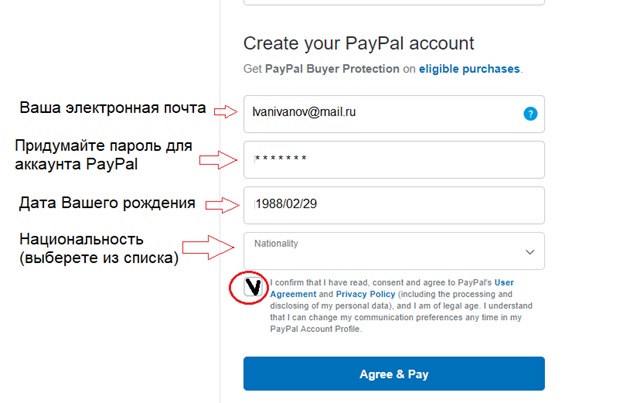Image resolution: width=623 pixels, height=403 pixels.
Task: Click the blue help question mark icon
Action: pos(530,114)
